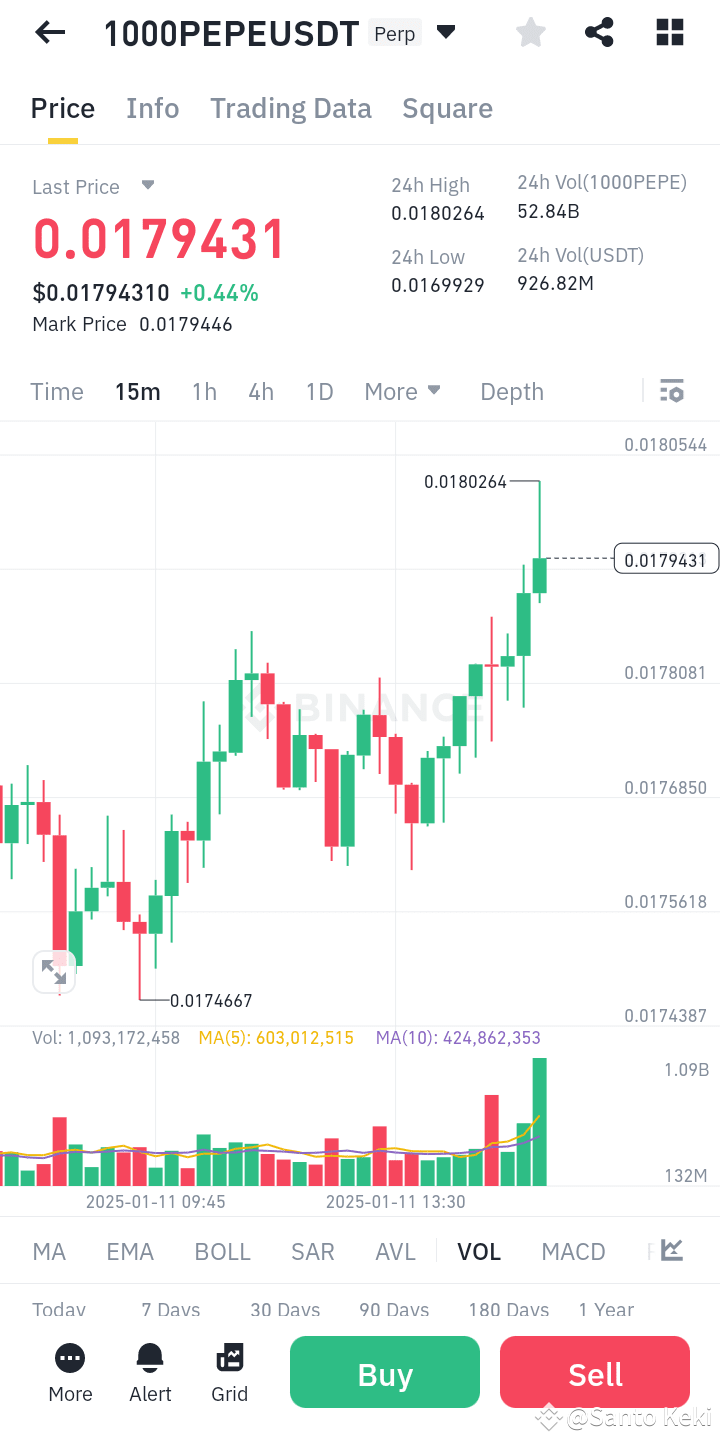
Task: Select the 7 Days range link
Action: pyautogui.click(x=169, y=1310)
